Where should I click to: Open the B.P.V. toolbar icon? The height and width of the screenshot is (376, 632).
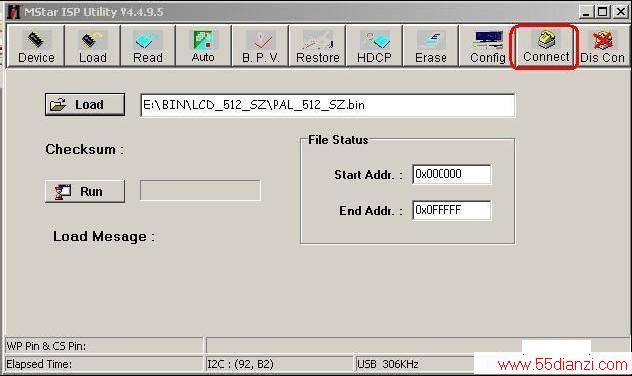260,46
